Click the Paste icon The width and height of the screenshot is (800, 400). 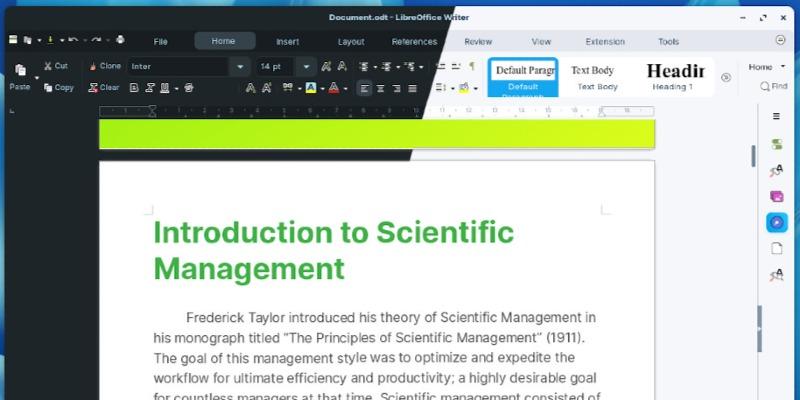point(19,70)
